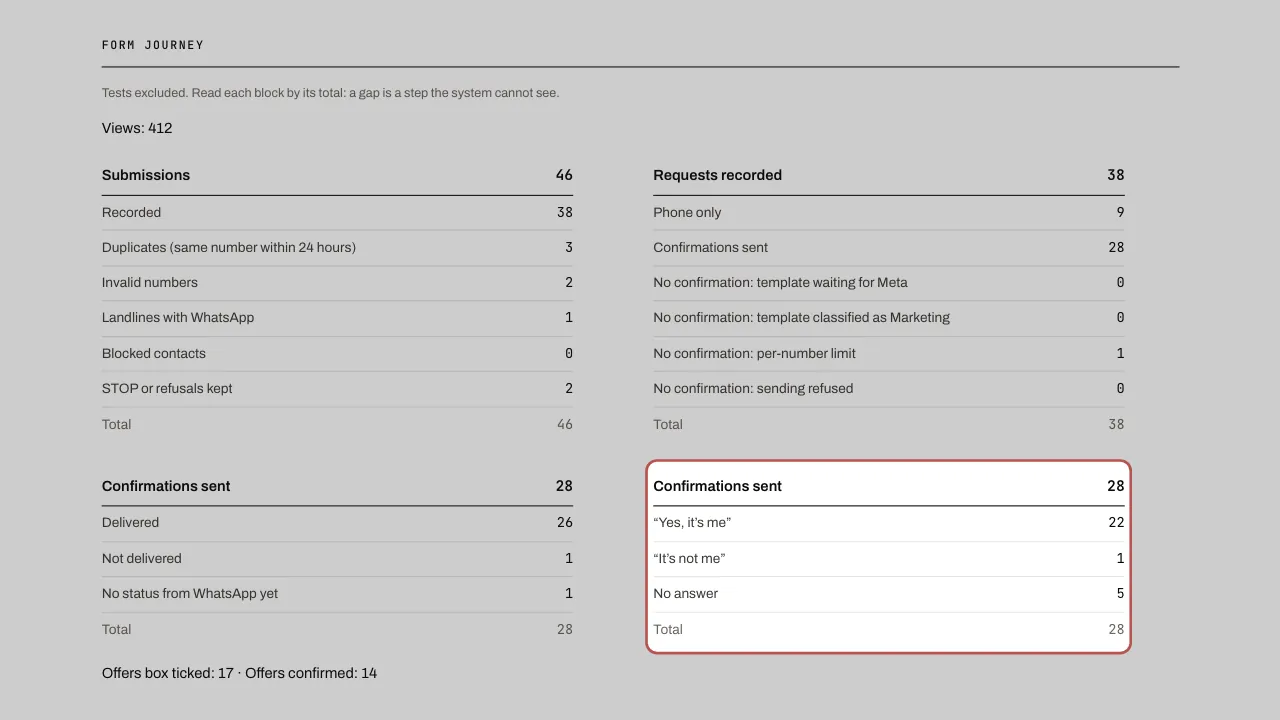Click the Total label in Requests recorded block
This screenshot has height=720, width=1280.
pyautogui.click(x=668, y=424)
